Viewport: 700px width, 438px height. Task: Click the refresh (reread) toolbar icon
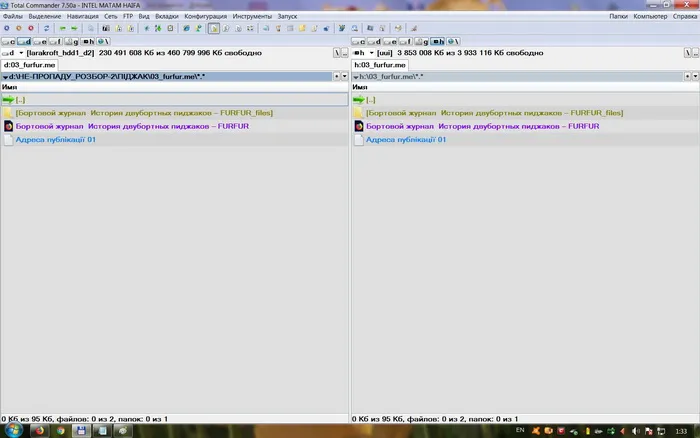point(46,28)
